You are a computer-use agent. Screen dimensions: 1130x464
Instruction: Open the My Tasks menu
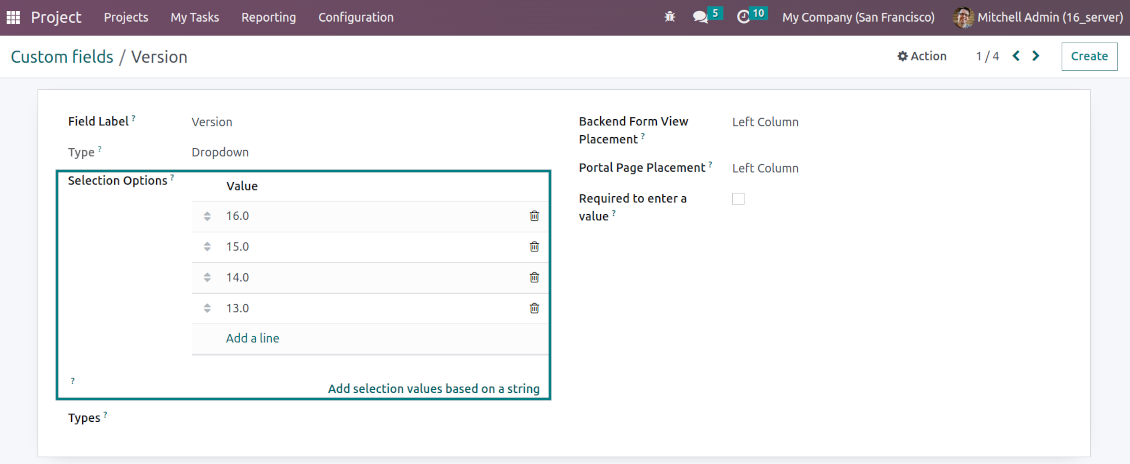[194, 17]
